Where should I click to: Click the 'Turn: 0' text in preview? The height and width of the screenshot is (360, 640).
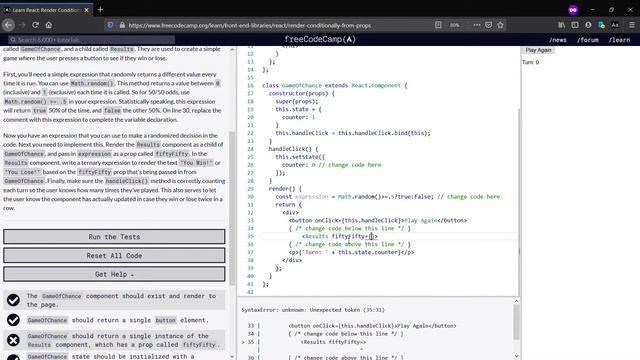[x=531, y=62]
